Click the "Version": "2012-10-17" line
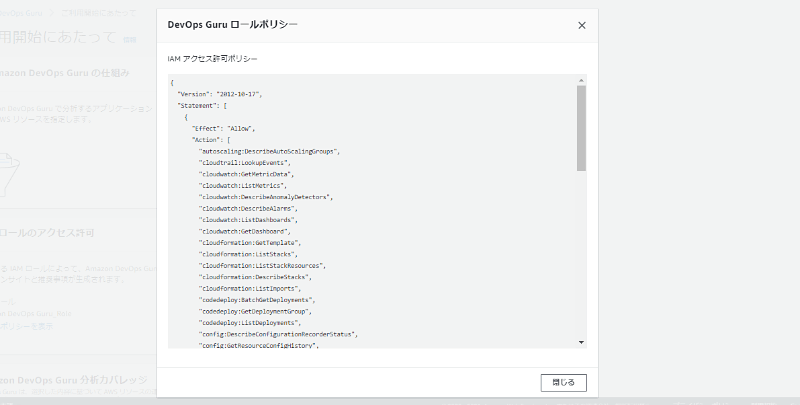This screenshot has height=405, width=800. click(219, 94)
